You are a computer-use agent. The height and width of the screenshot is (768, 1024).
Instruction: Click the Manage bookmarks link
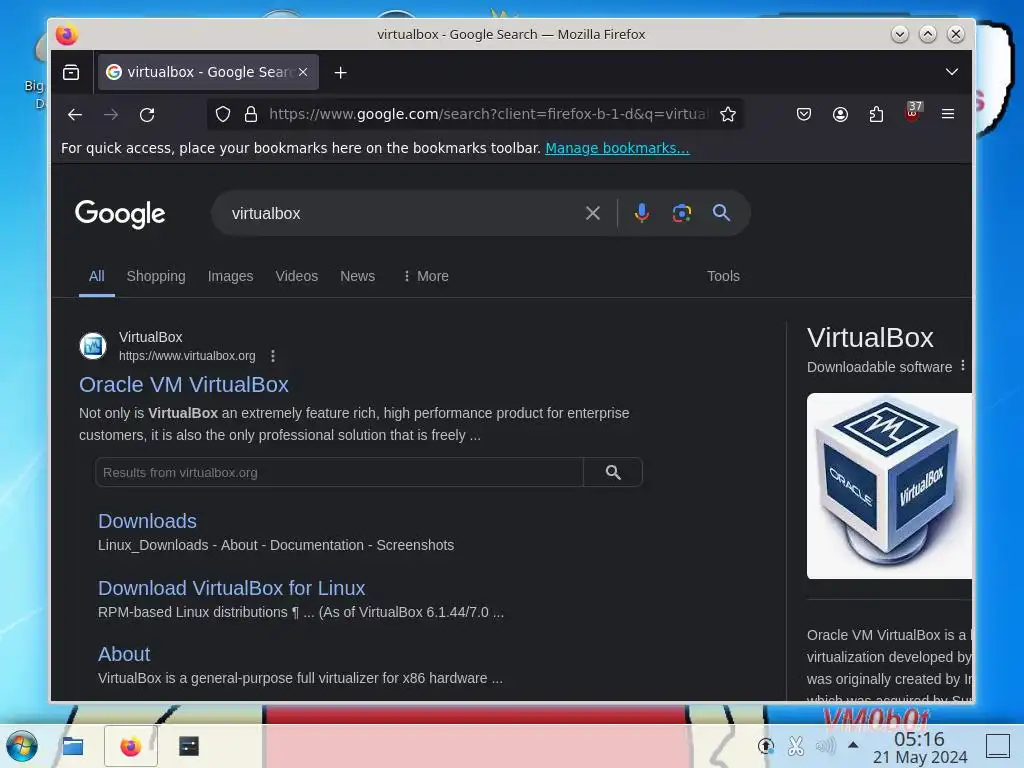(617, 148)
